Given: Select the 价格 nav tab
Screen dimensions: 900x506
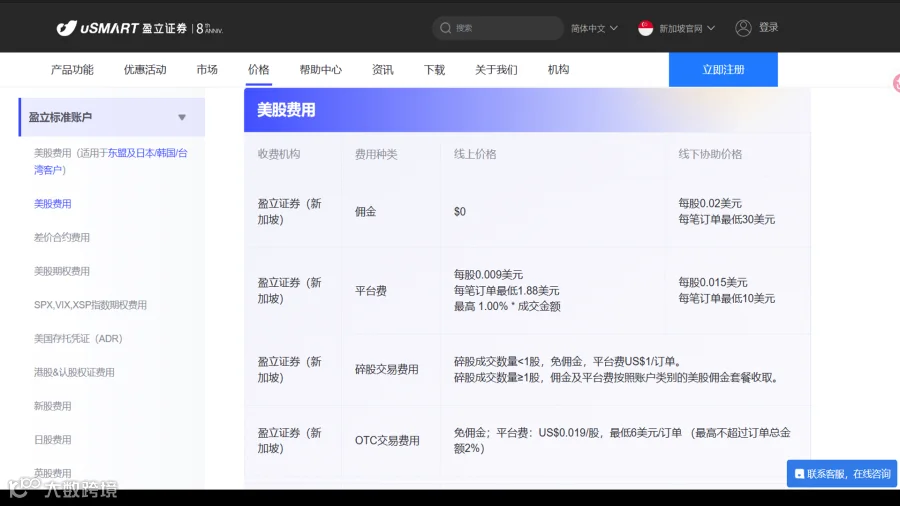Looking at the screenshot, I should click(x=258, y=69).
